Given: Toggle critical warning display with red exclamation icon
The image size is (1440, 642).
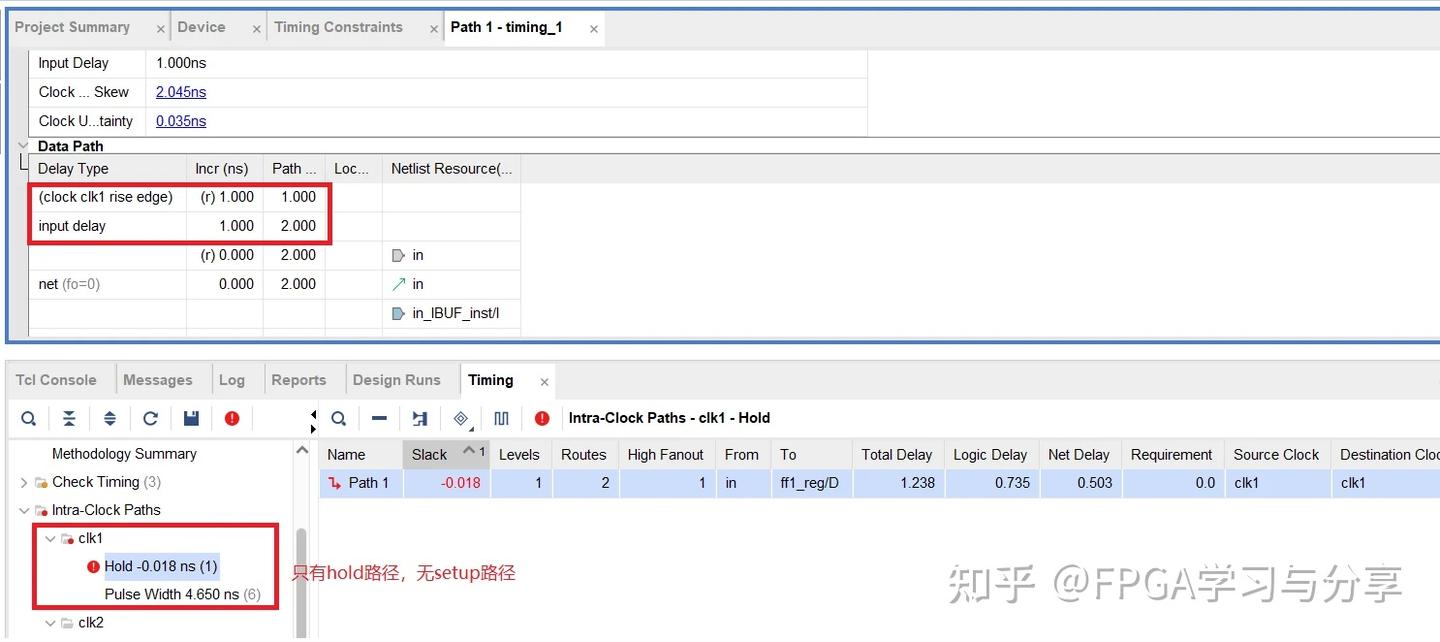Looking at the screenshot, I should tap(232, 418).
